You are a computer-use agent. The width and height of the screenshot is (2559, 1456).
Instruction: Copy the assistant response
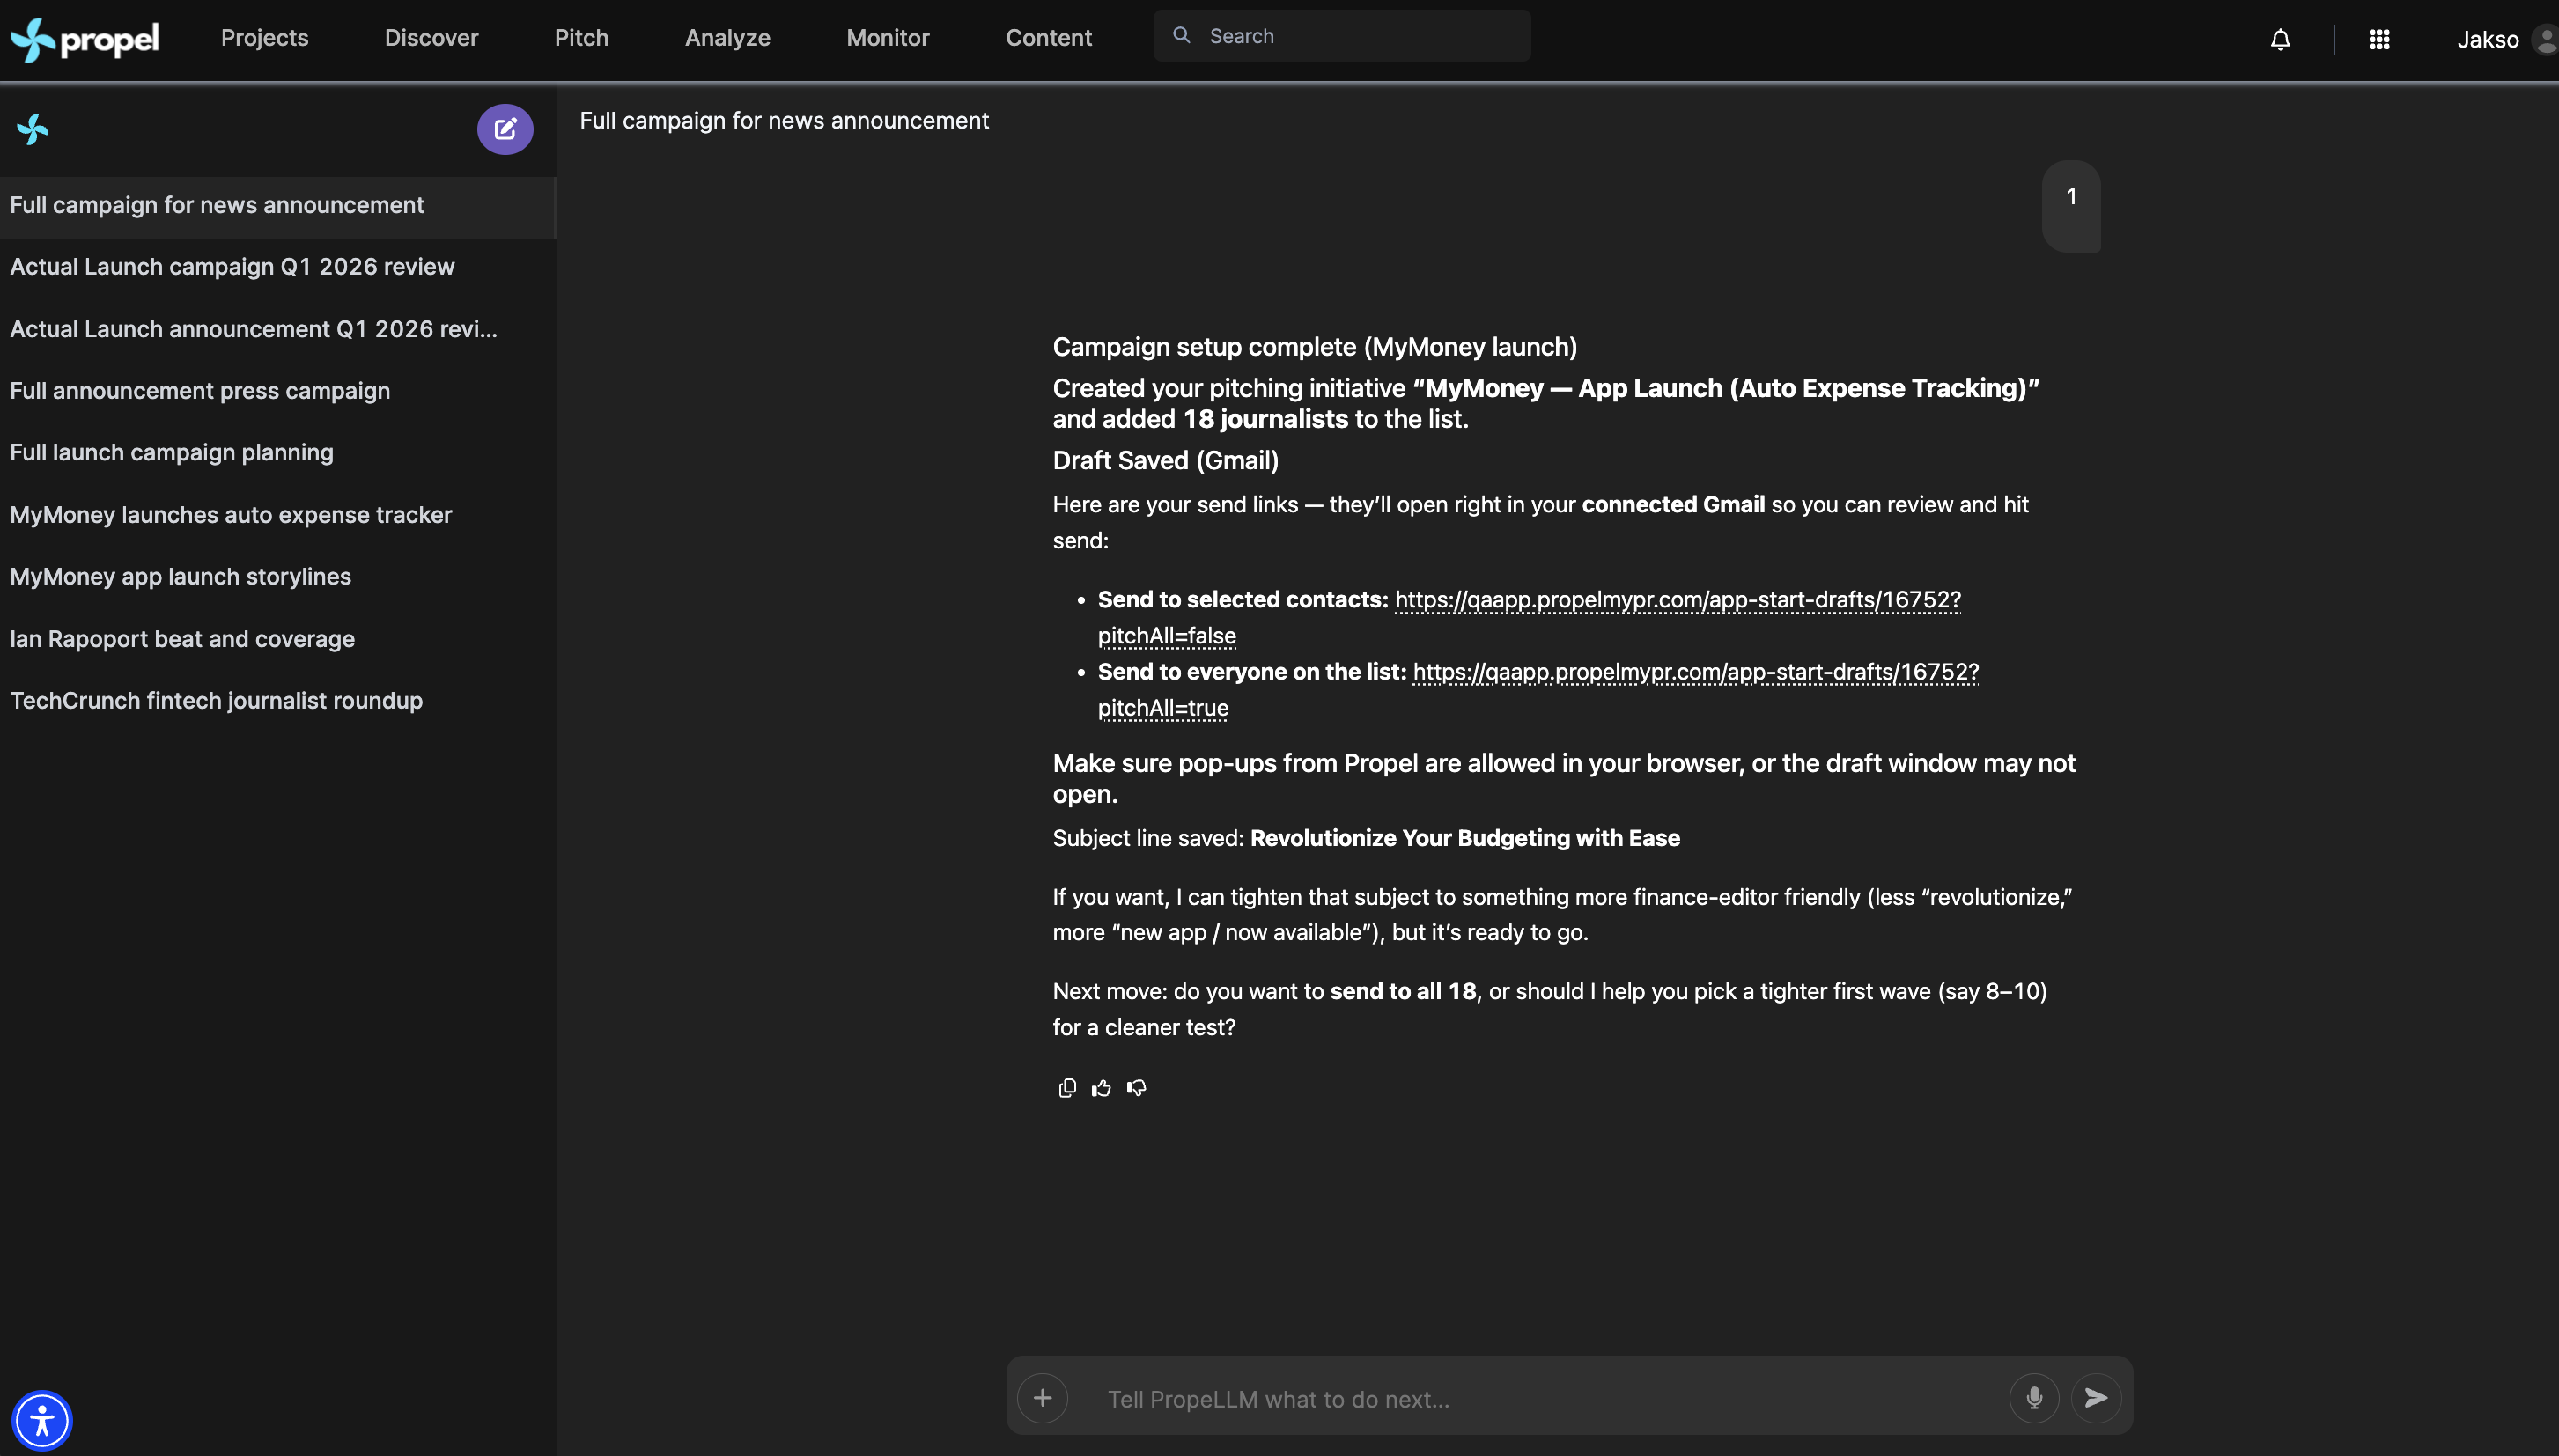point(1066,1088)
